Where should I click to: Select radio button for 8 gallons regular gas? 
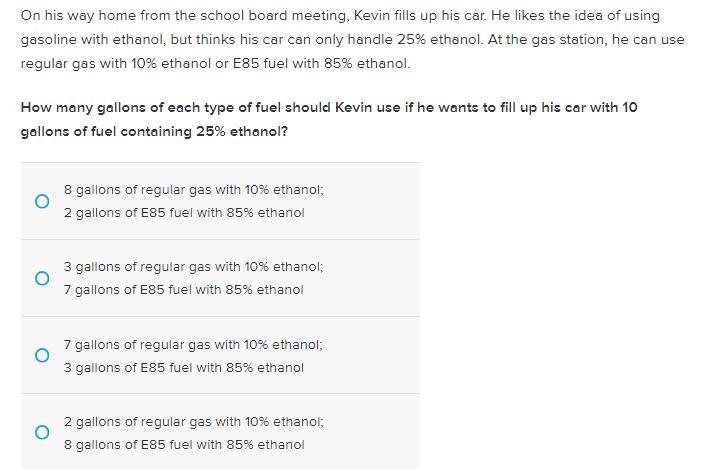(x=42, y=201)
